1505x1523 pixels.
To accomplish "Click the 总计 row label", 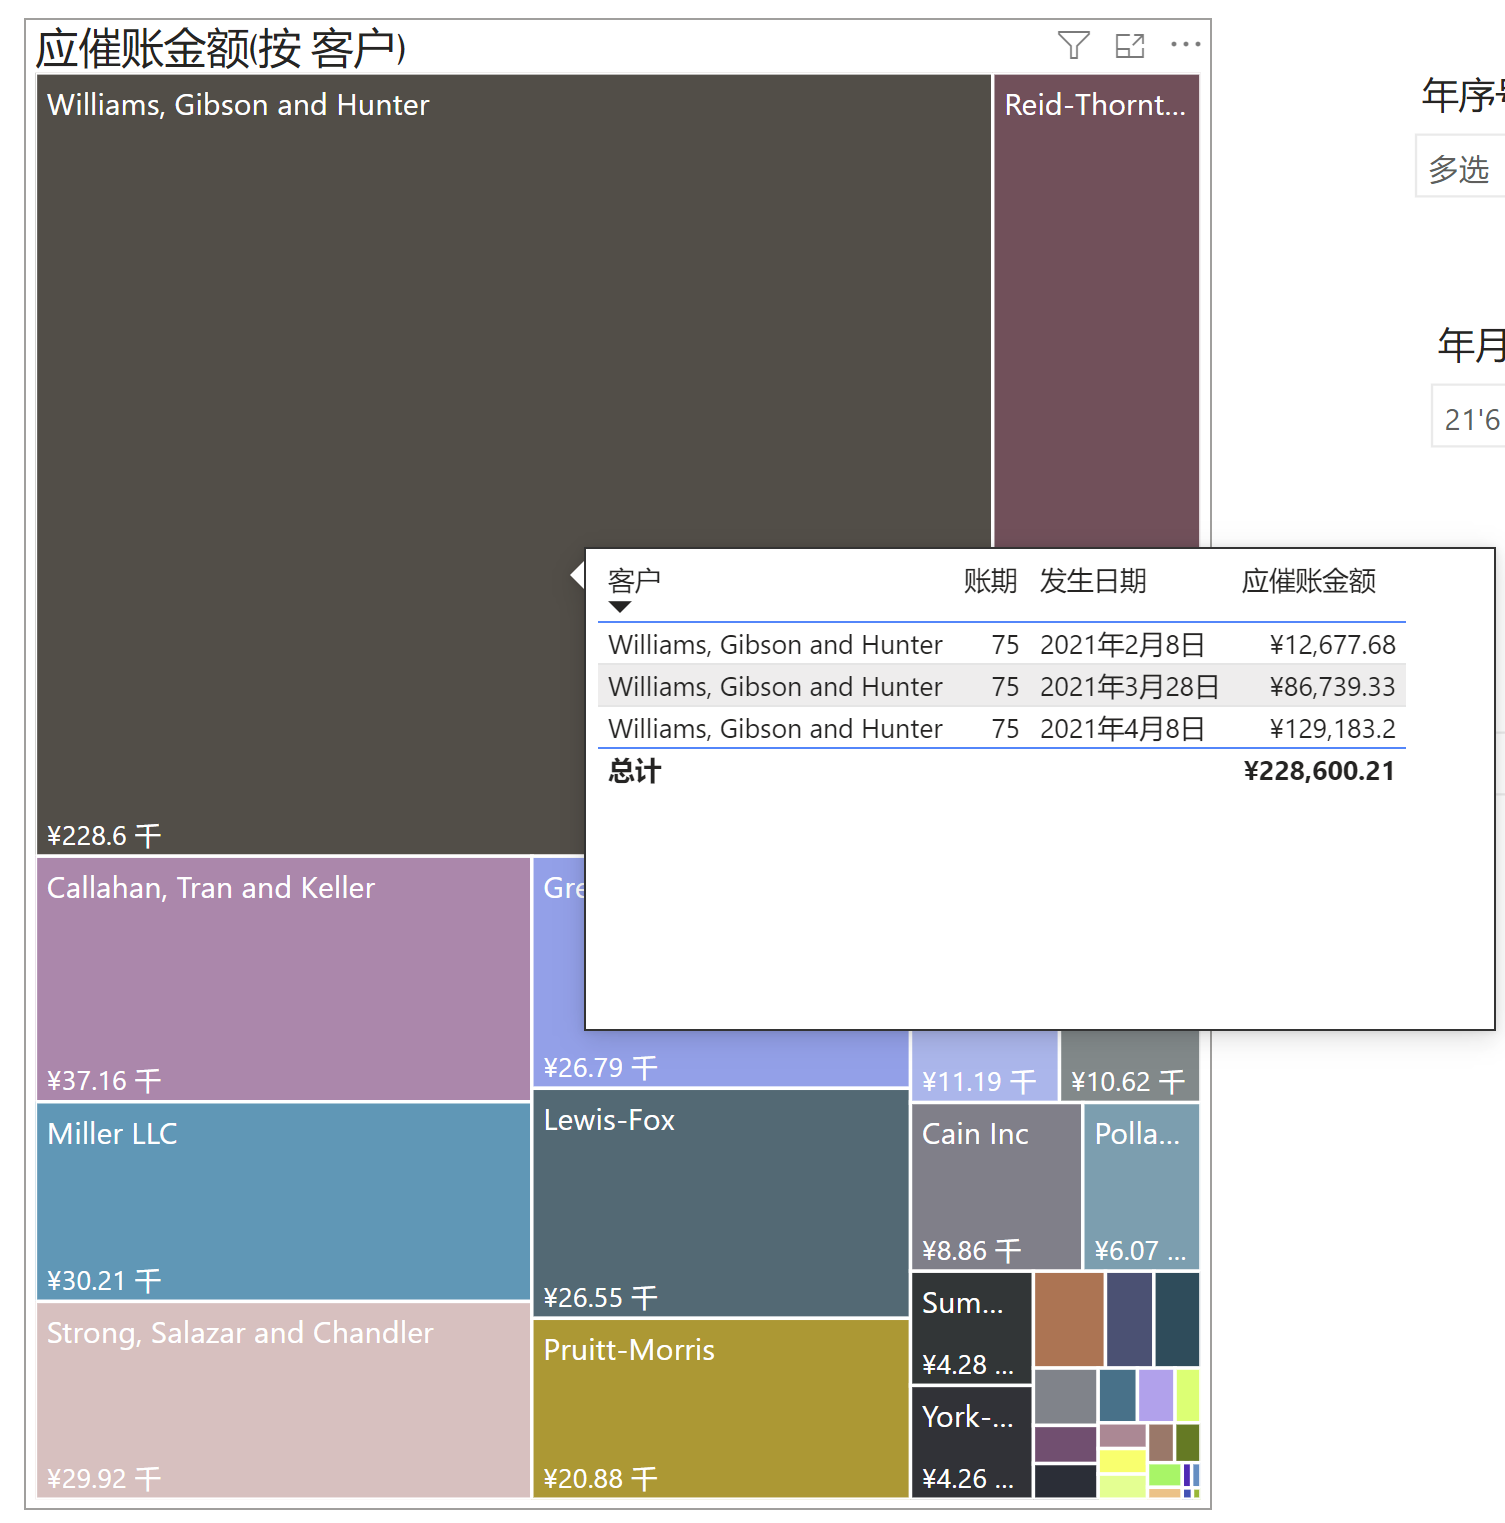I will tap(634, 771).
